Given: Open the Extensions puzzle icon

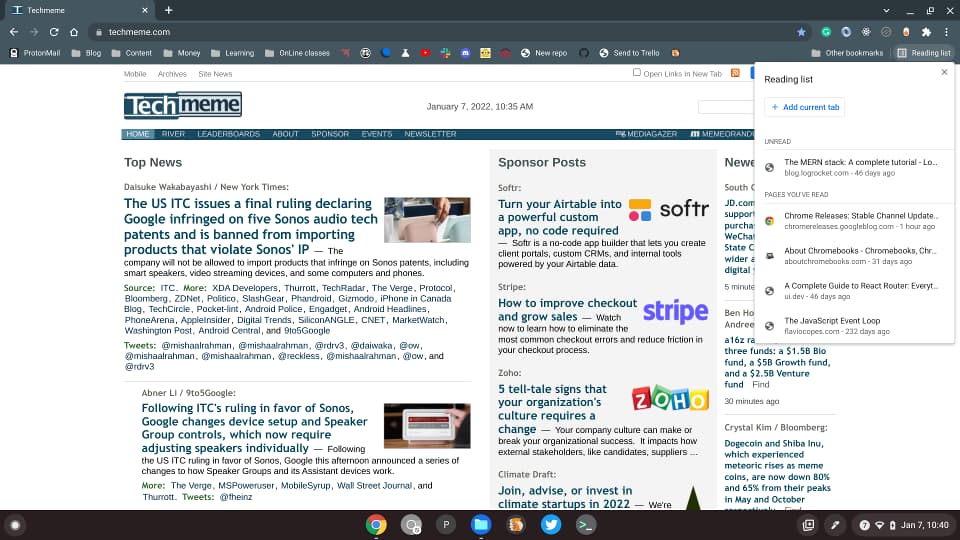Looking at the screenshot, I should pyautogui.click(x=926, y=32).
